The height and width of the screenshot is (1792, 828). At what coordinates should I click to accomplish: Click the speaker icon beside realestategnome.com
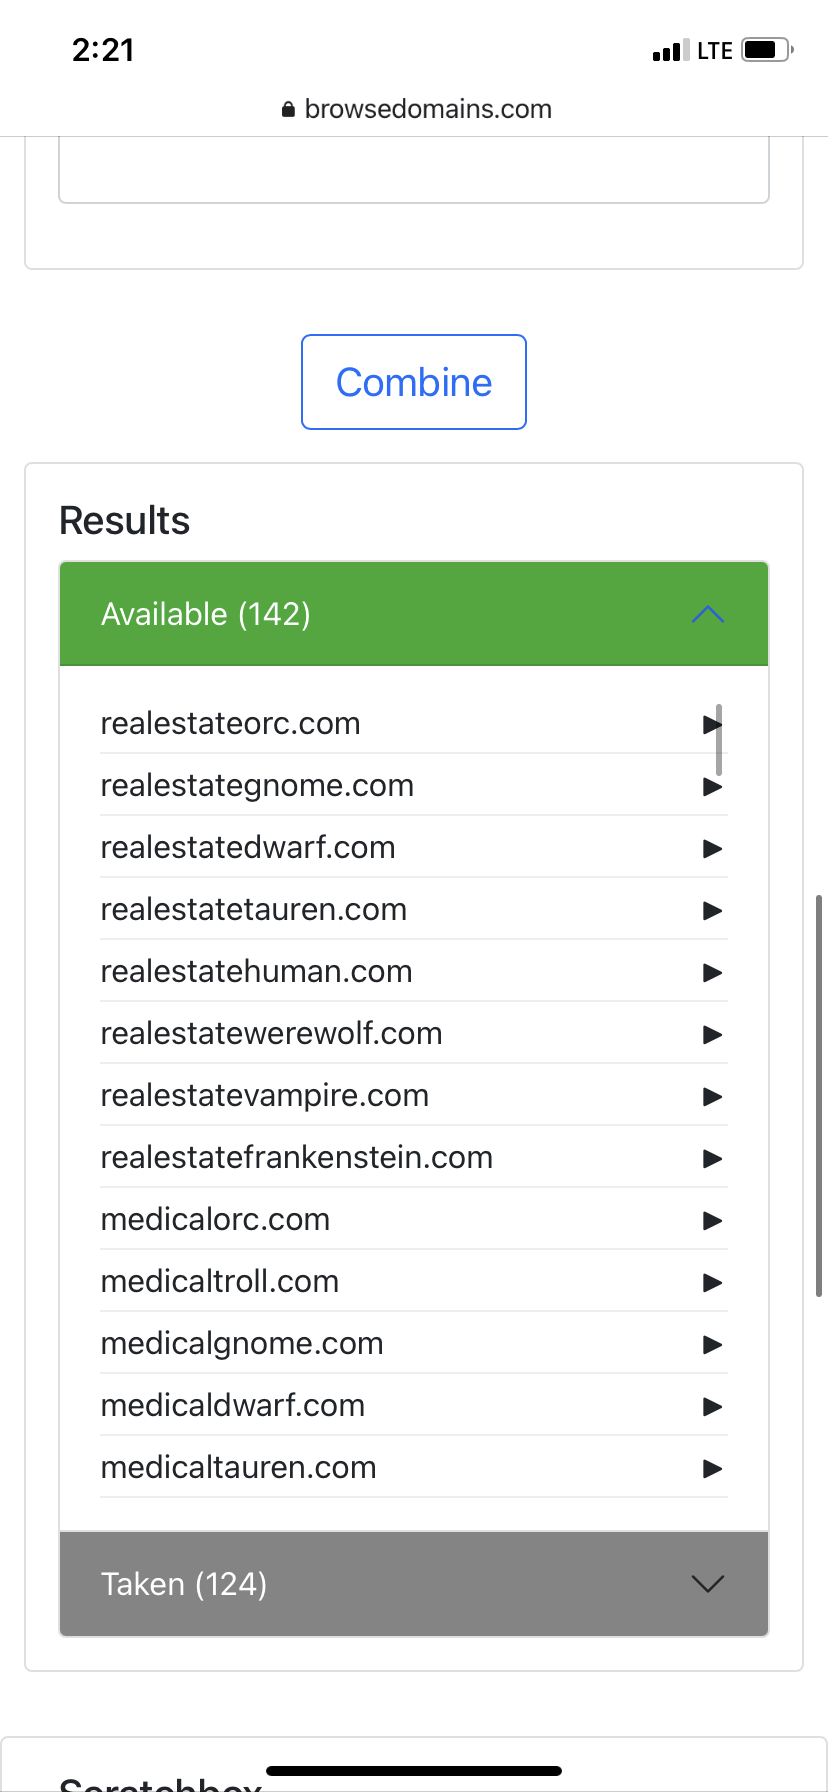click(x=712, y=786)
